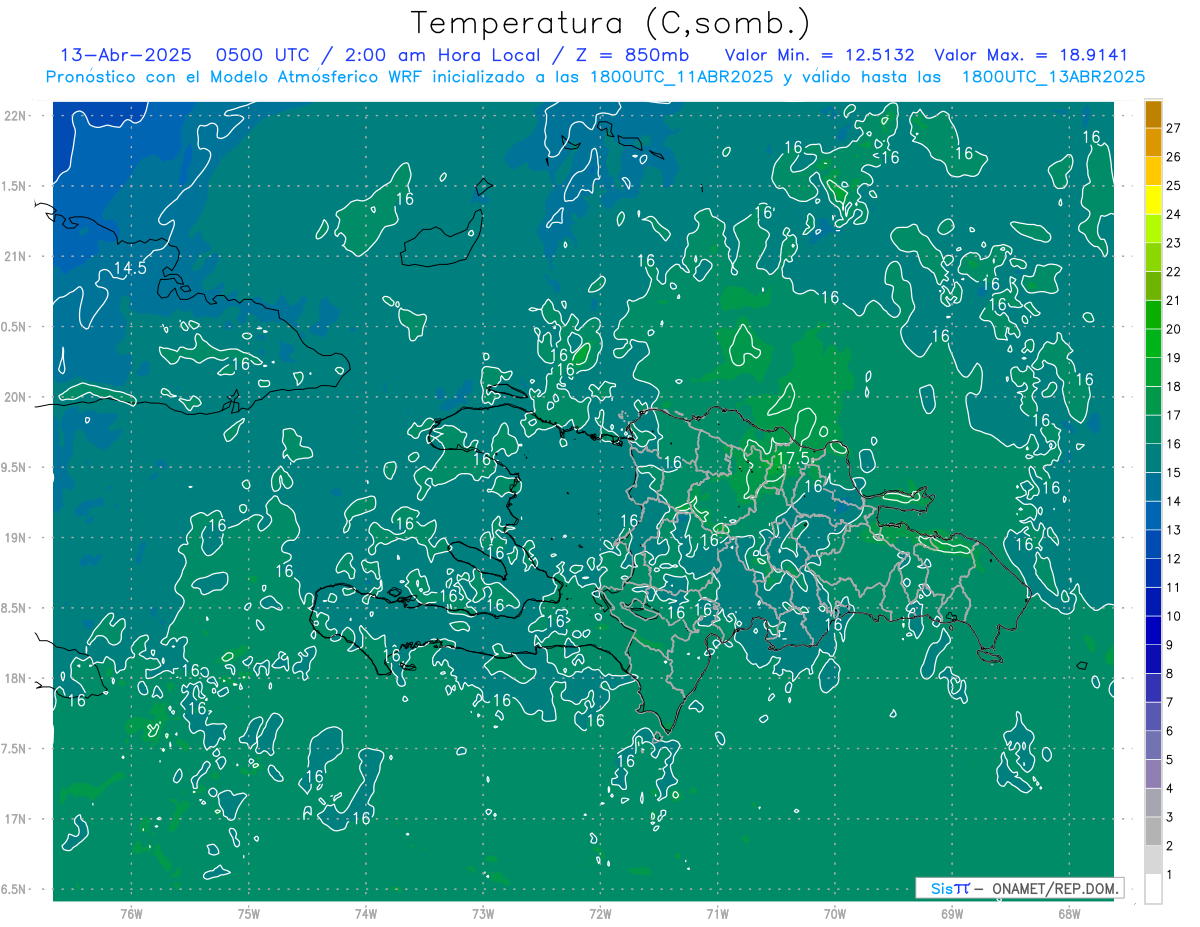Click the colorbar scale label "10"
This screenshot has width=1200, height=927.
click(1174, 616)
